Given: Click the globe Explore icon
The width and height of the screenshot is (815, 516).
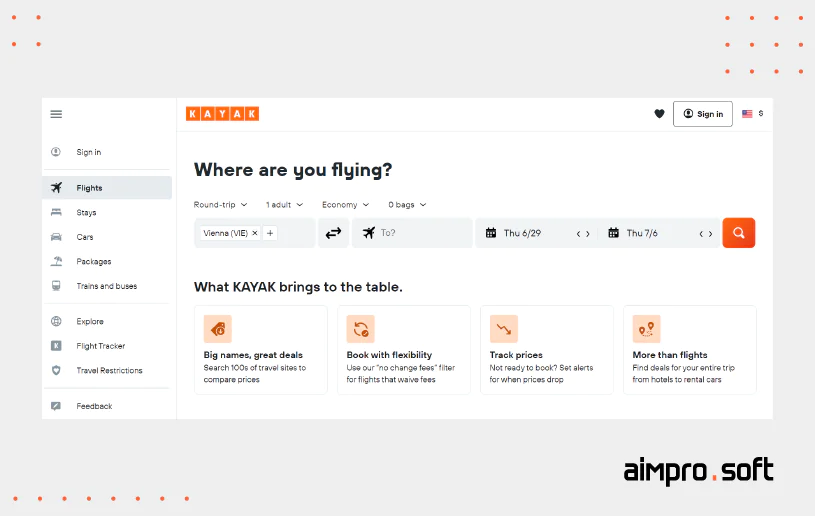Looking at the screenshot, I should pos(56,321).
